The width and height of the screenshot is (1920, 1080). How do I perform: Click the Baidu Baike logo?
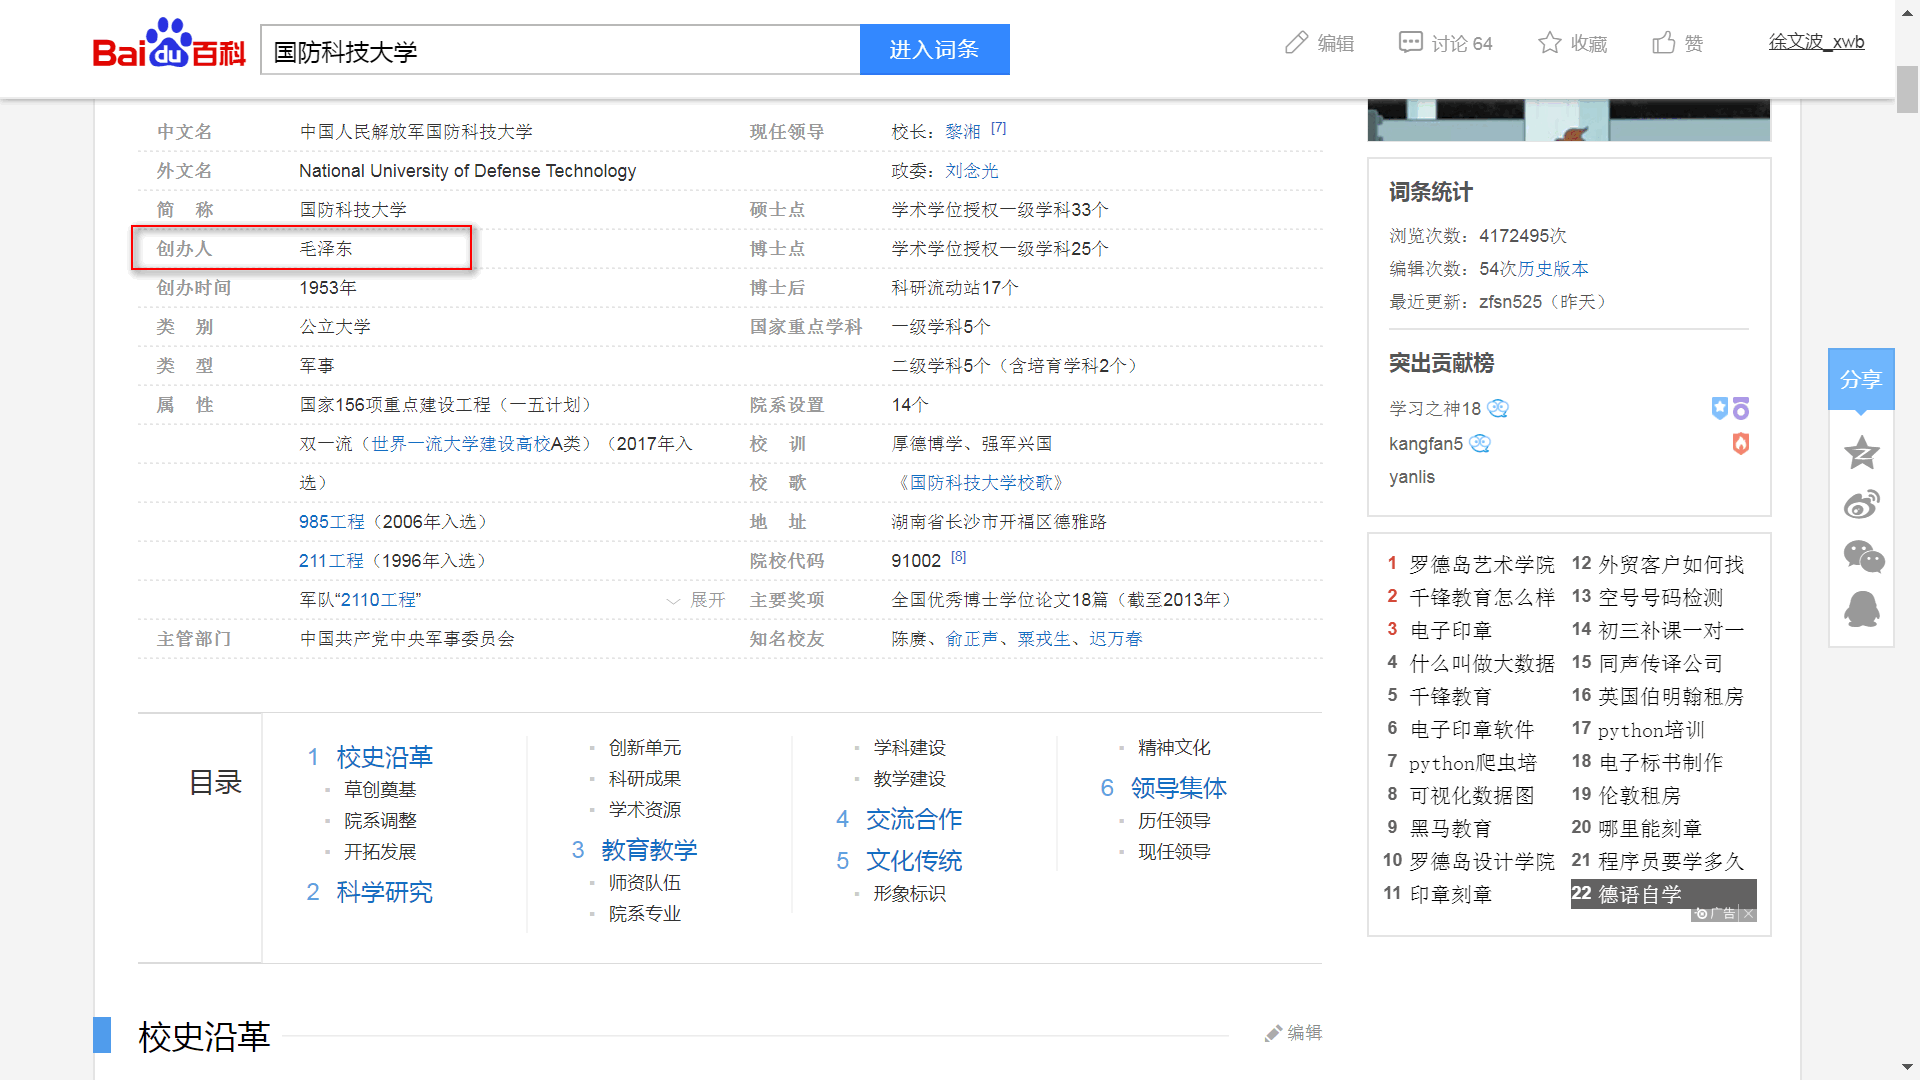168,45
